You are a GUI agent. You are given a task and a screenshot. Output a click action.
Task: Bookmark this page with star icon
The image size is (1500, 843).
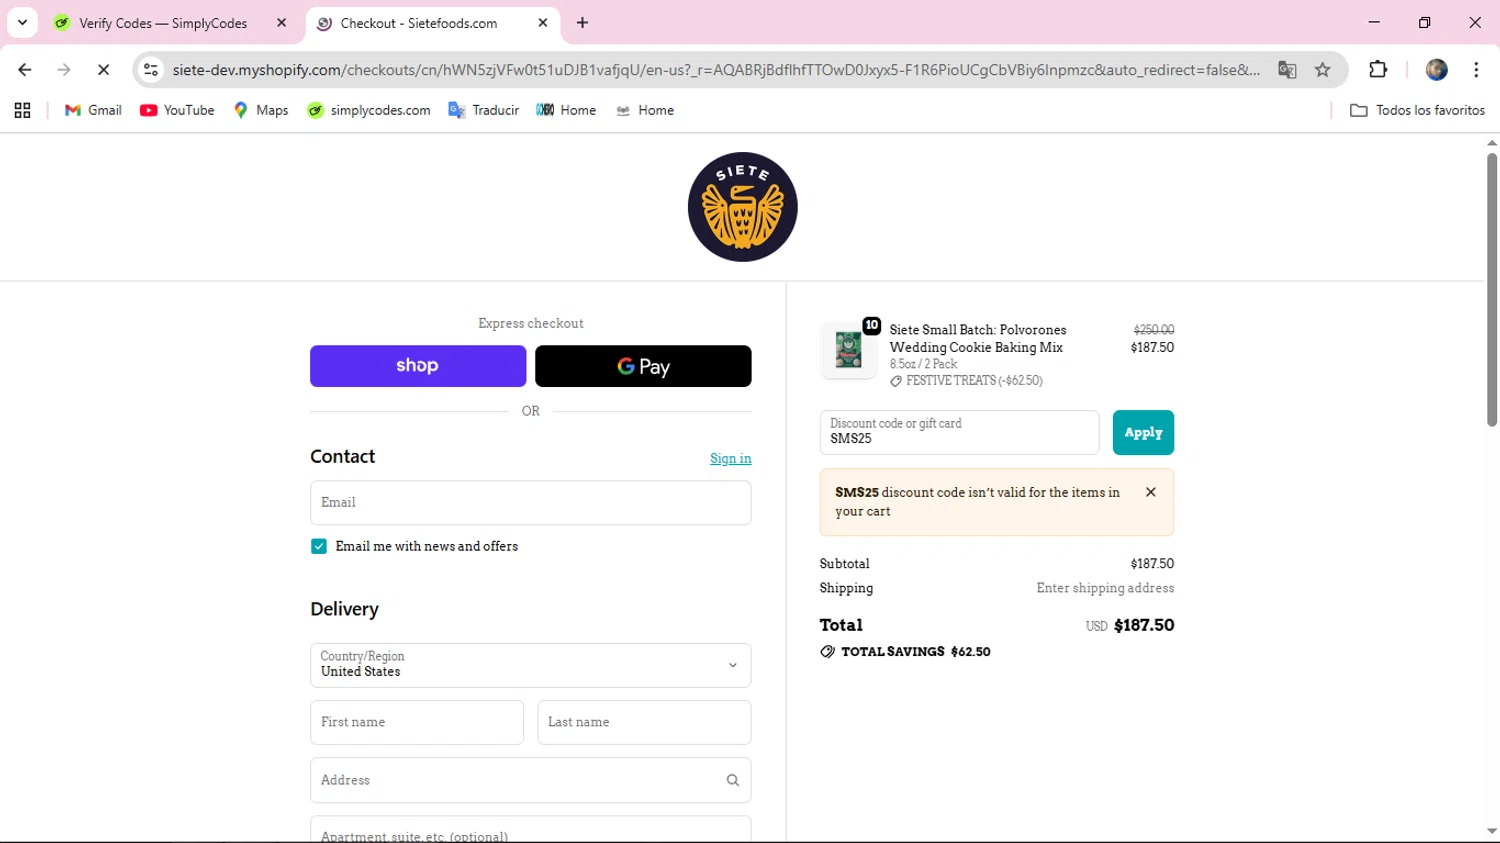tap(1323, 70)
